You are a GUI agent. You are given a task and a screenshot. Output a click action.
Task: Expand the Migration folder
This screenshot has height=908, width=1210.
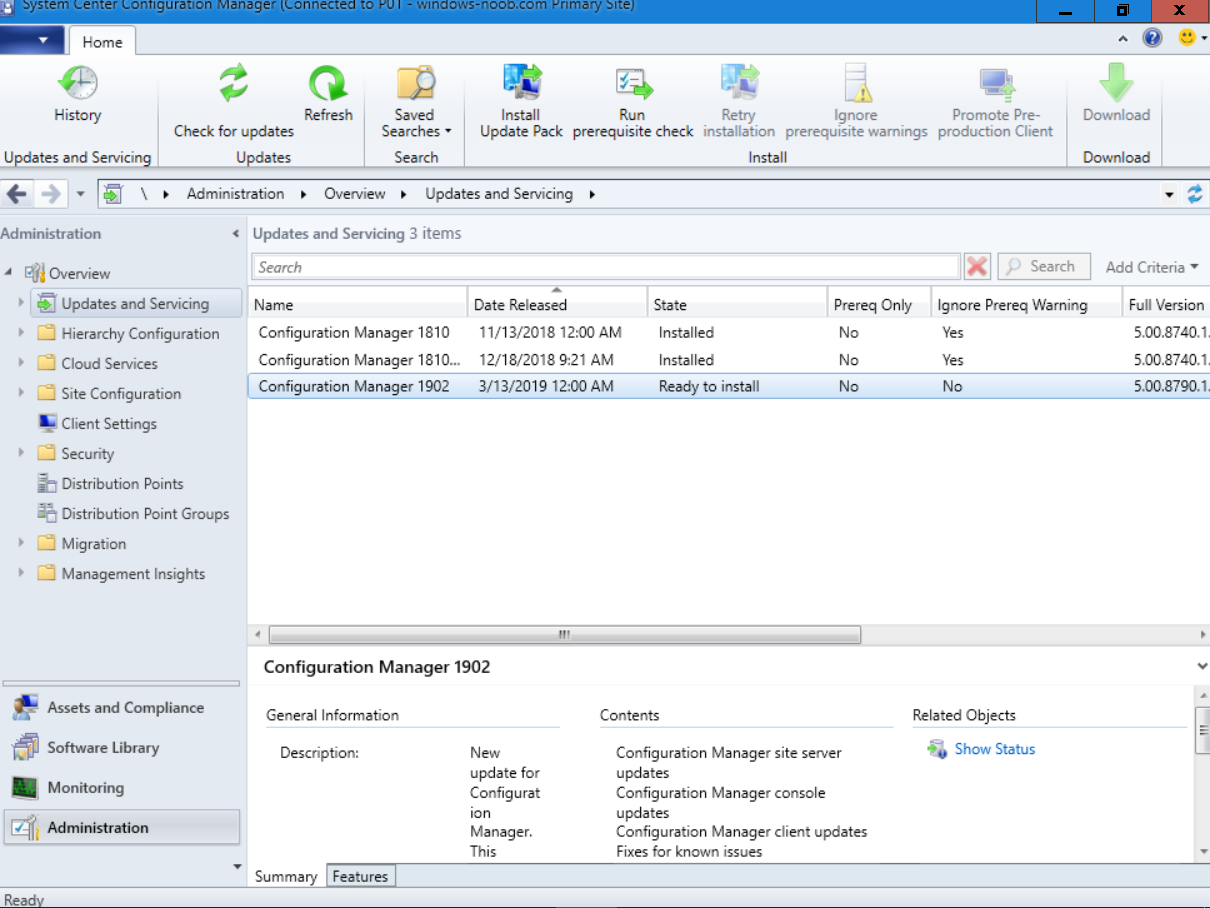20,543
